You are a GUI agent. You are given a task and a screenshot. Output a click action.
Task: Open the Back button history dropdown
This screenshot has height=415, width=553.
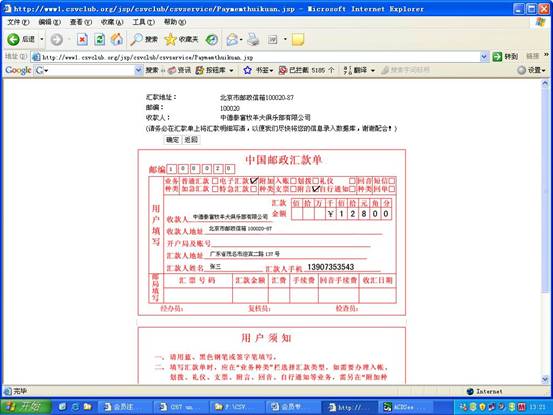point(42,39)
